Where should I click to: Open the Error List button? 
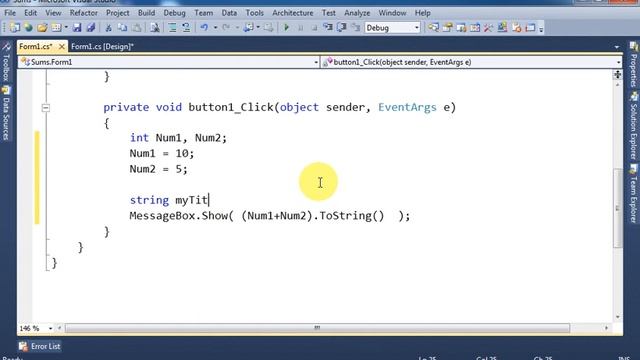40,347
